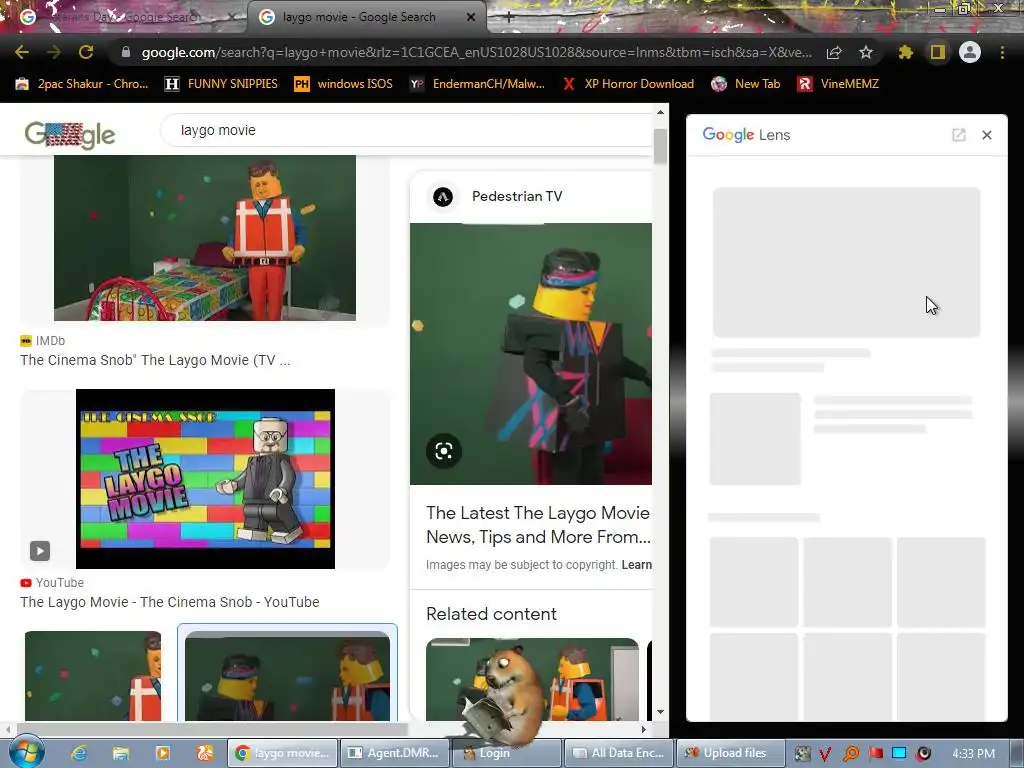Open the EndermanCH/Malw... bookmark
1024x768 pixels.
pyautogui.click(x=477, y=84)
